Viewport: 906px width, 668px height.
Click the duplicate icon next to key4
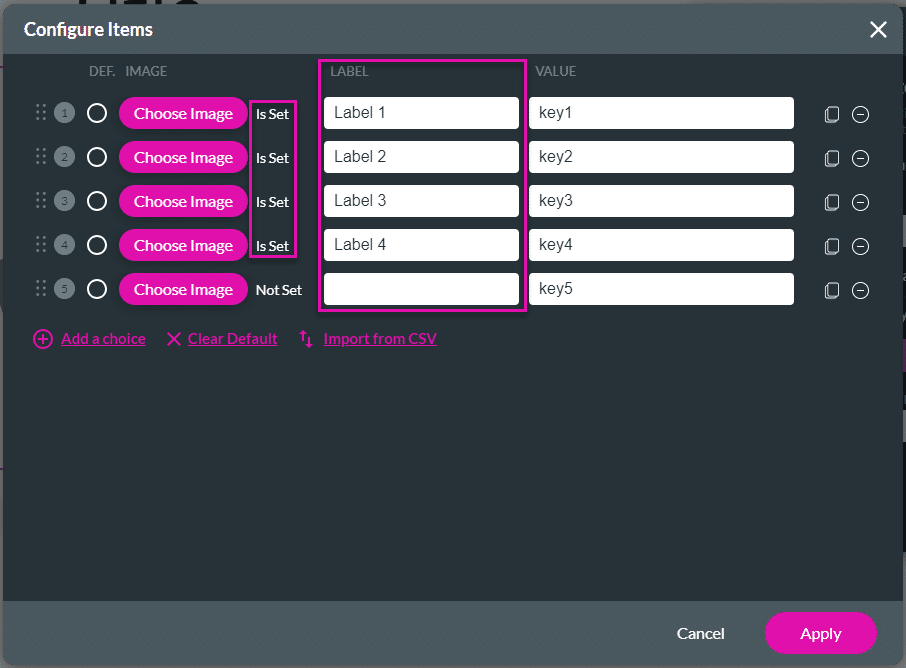[x=831, y=246]
